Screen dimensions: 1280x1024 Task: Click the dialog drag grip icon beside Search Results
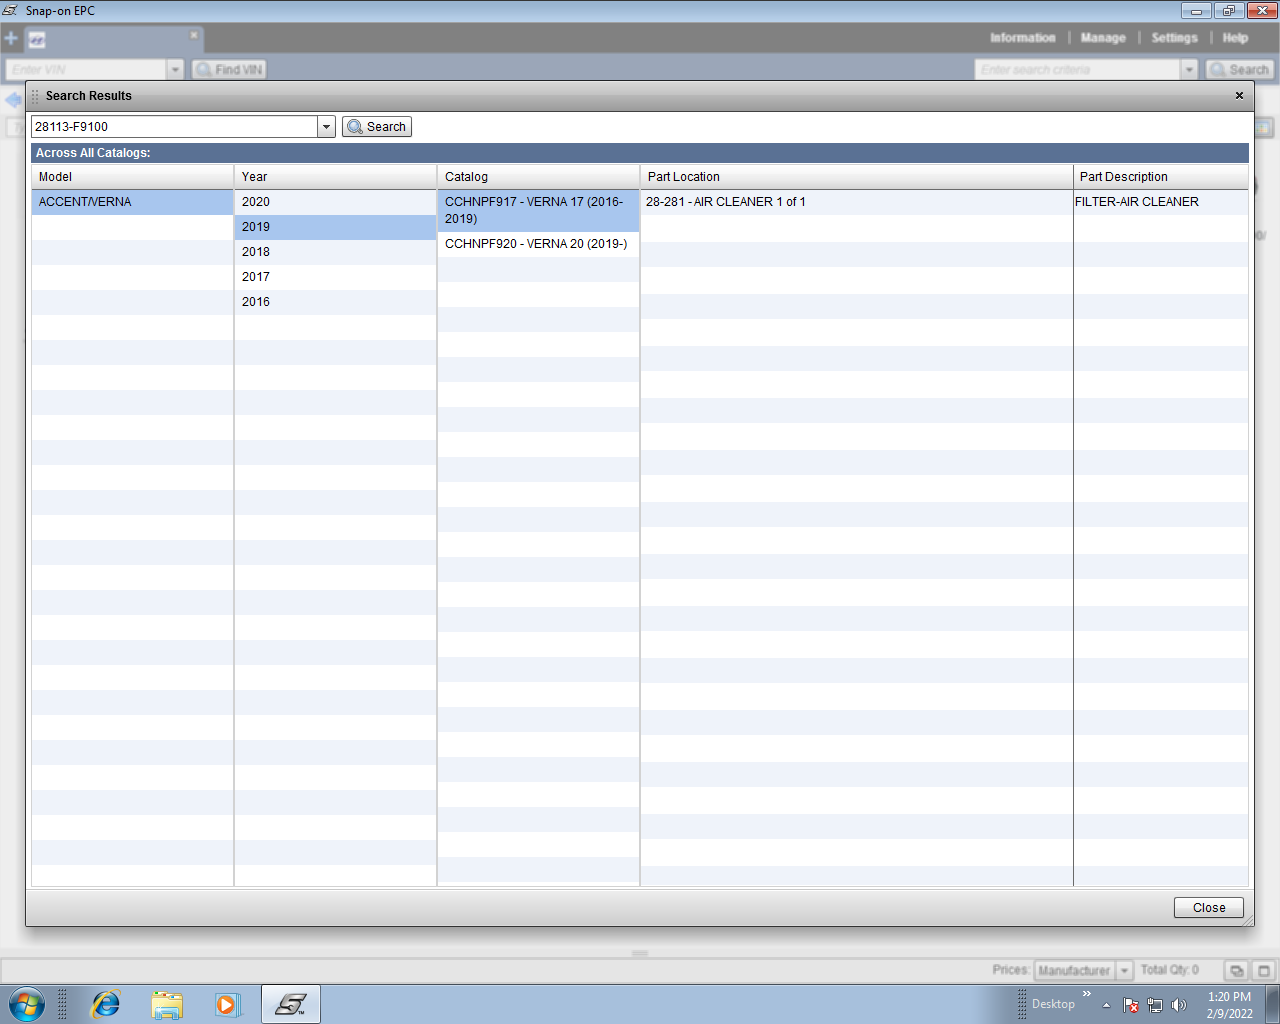36,96
